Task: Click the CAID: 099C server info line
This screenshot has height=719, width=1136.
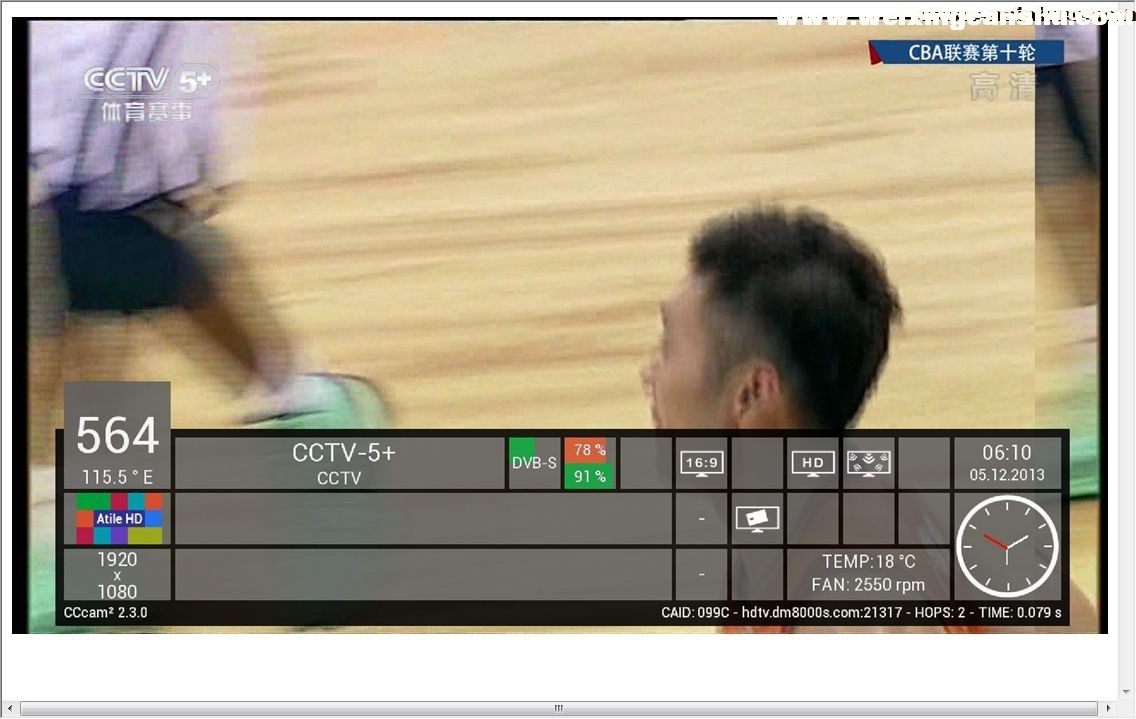Action: pyautogui.click(x=861, y=612)
